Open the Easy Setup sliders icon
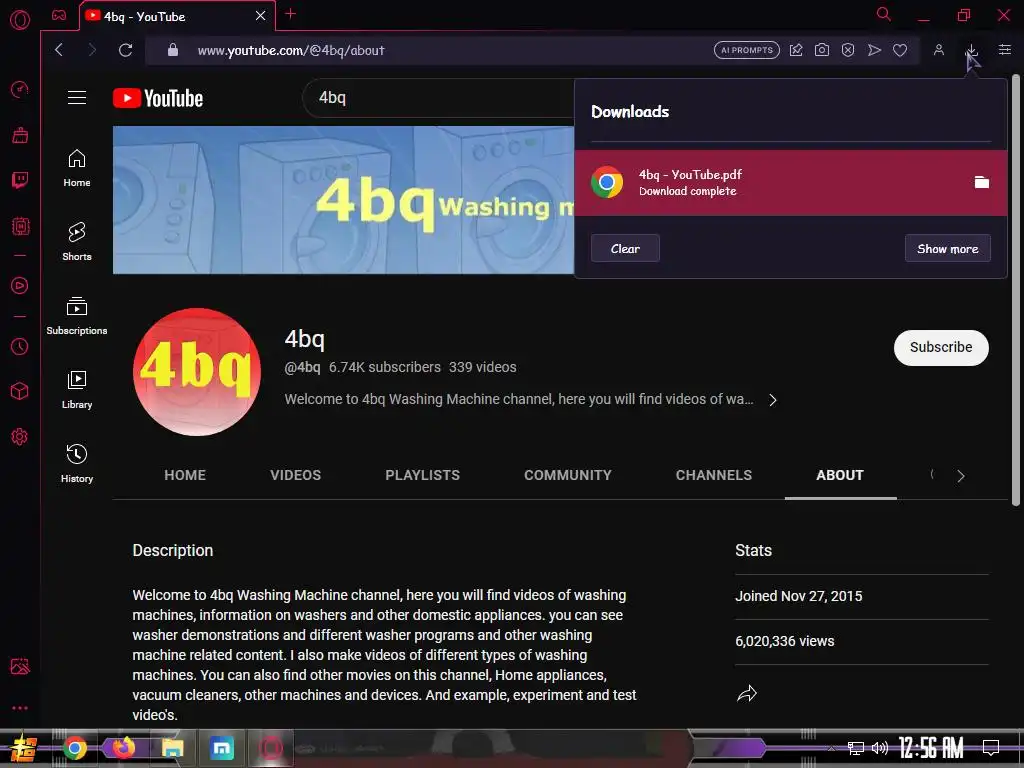 tap(1004, 50)
